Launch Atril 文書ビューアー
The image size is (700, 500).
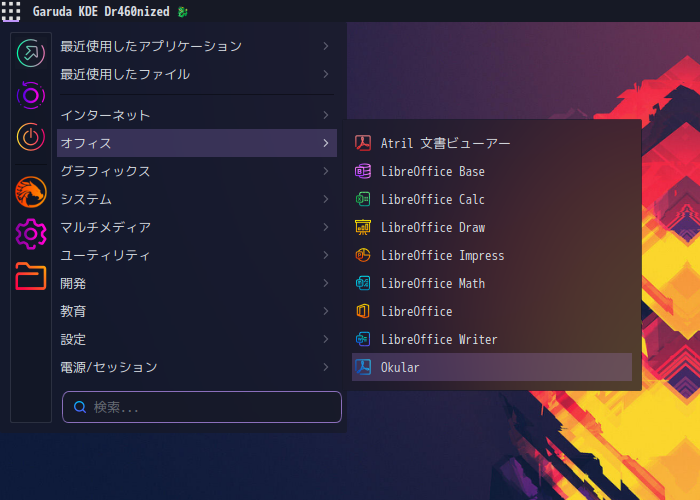click(492, 143)
